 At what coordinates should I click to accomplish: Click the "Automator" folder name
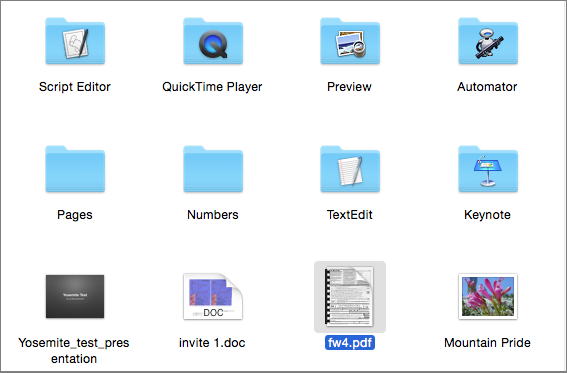point(487,87)
